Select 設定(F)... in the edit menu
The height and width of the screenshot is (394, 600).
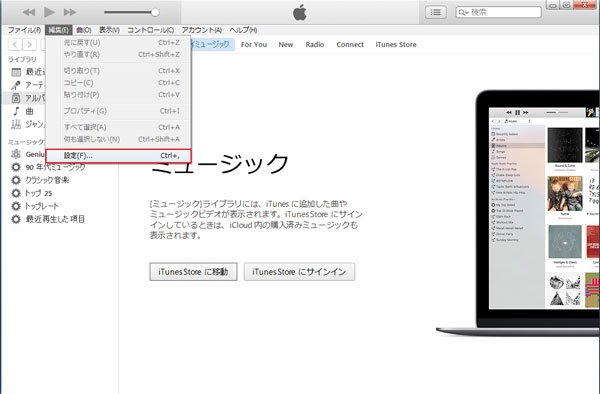click(118, 156)
